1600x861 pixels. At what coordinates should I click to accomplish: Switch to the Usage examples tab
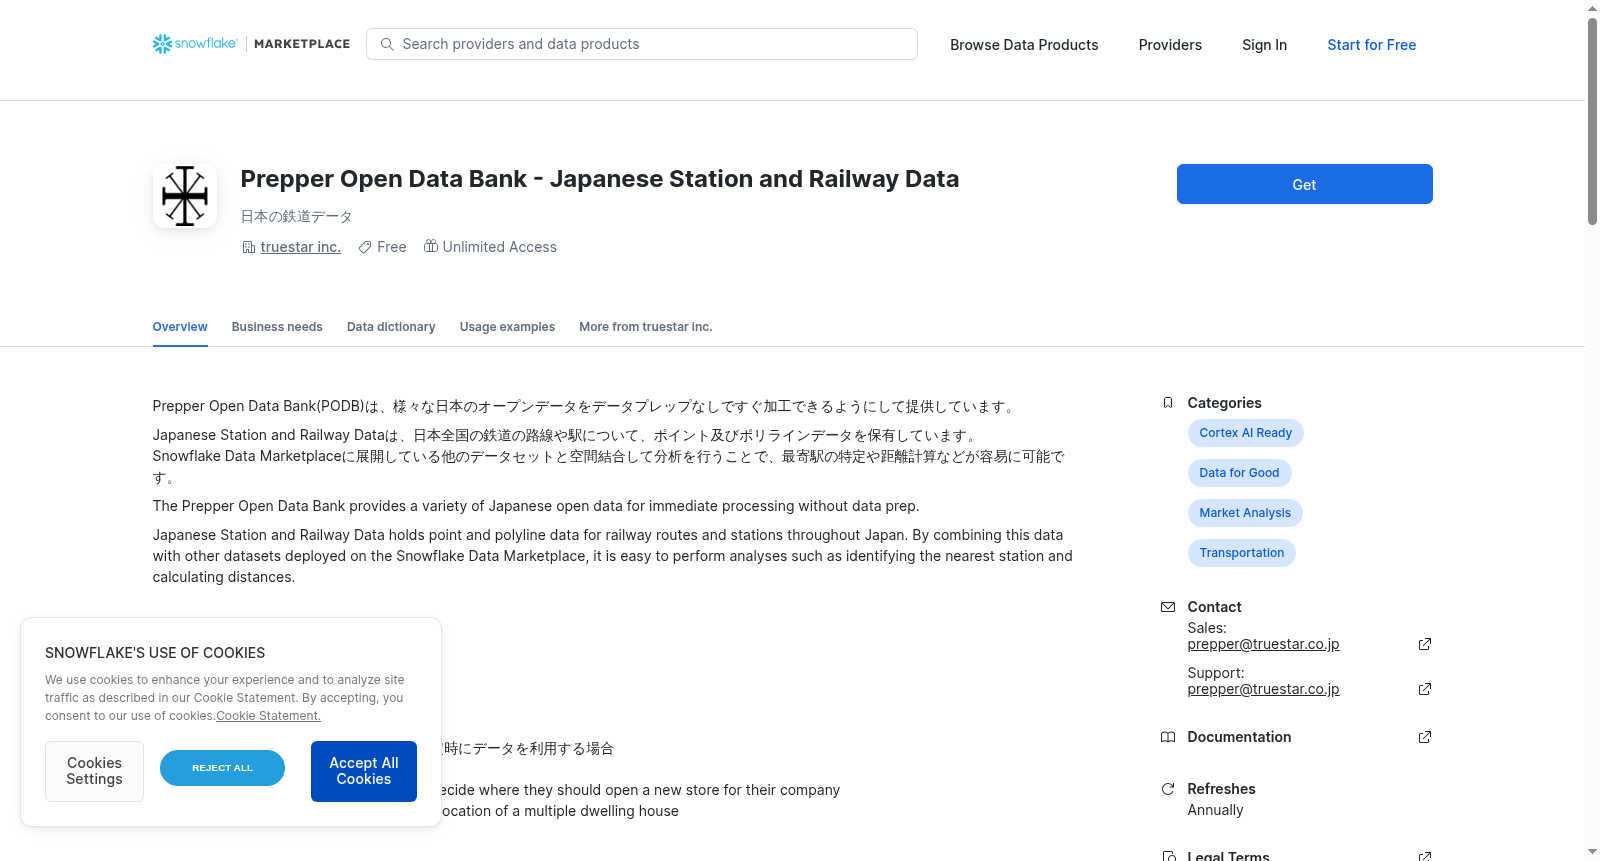[x=507, y=327]
